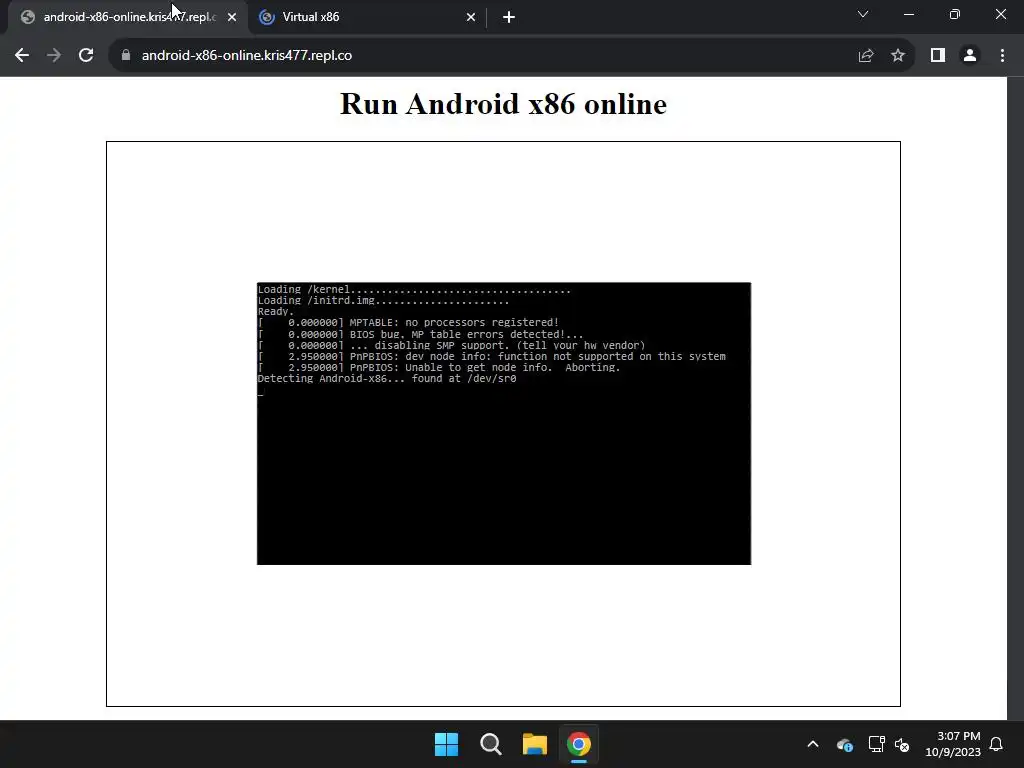Go back to the previous page
The height and width of the screenshot is (768, 1024).
22,56
